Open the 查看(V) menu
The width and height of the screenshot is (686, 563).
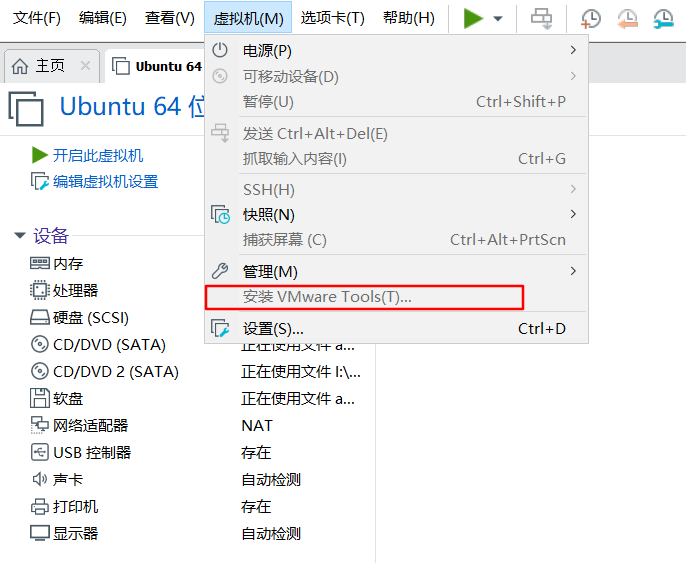(170, 18)
